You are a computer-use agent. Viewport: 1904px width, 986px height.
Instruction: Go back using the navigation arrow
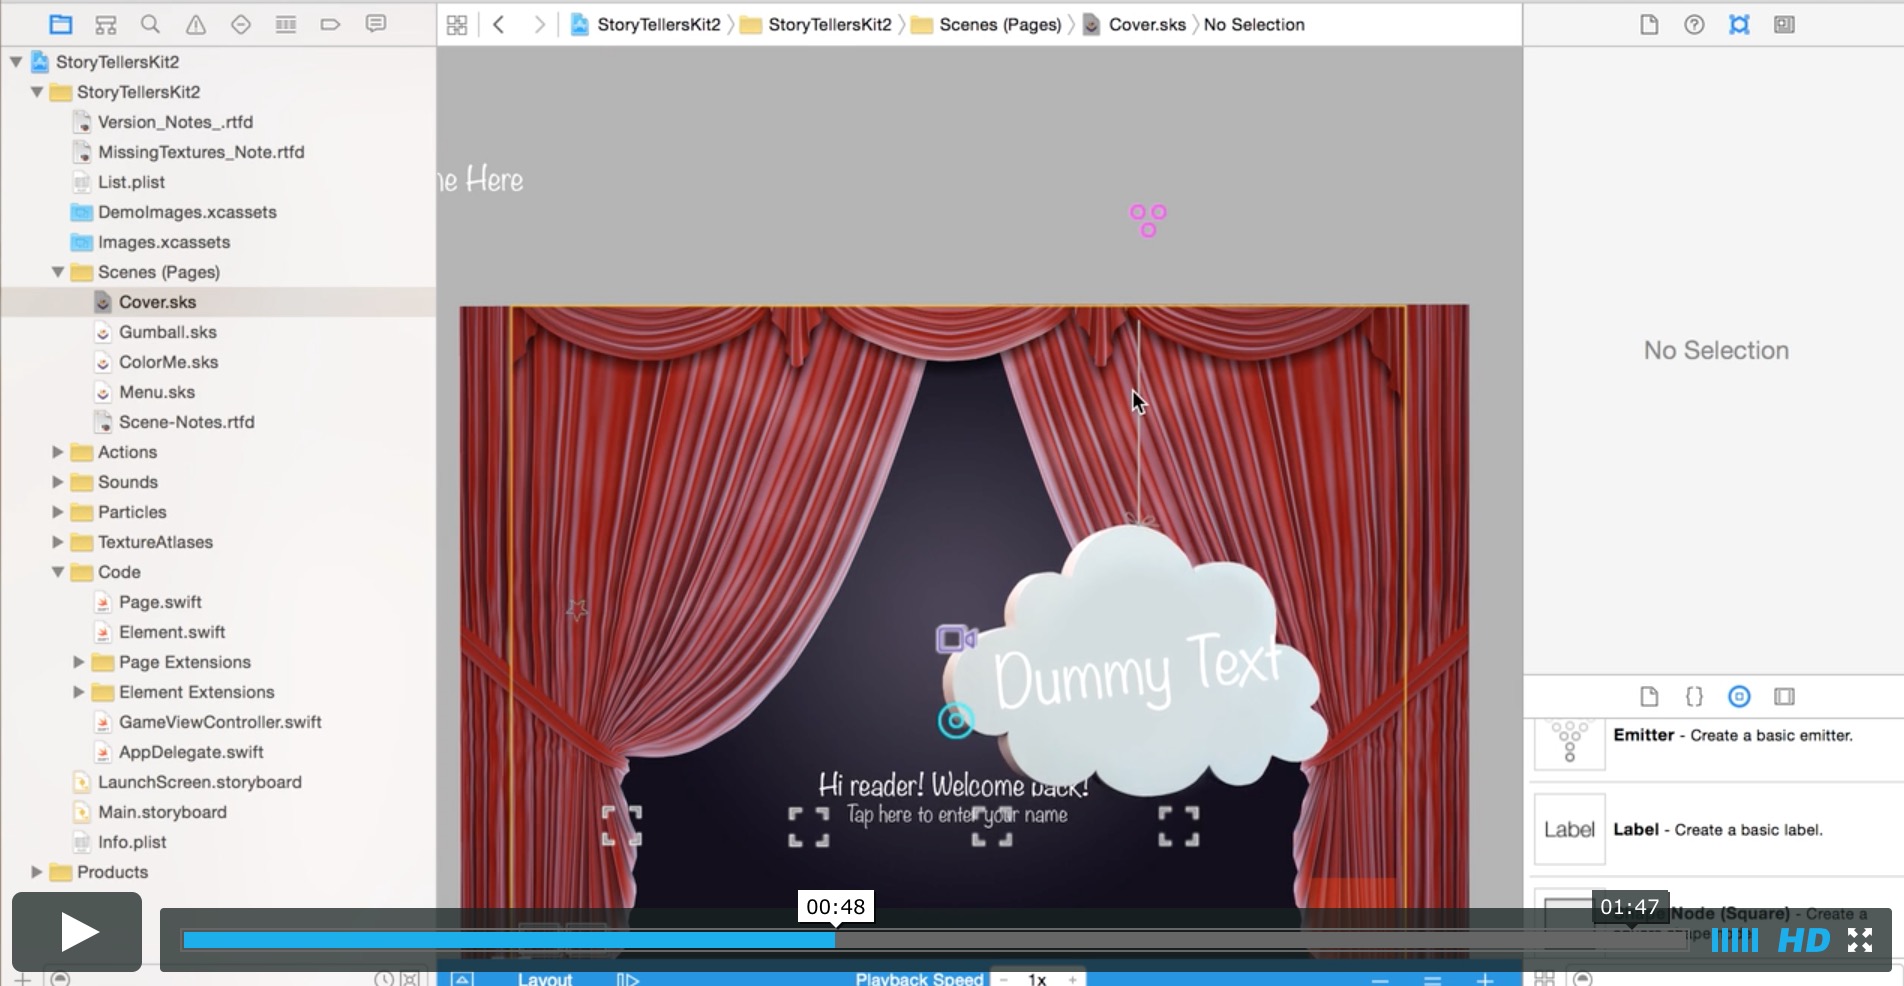pos(499,24)
